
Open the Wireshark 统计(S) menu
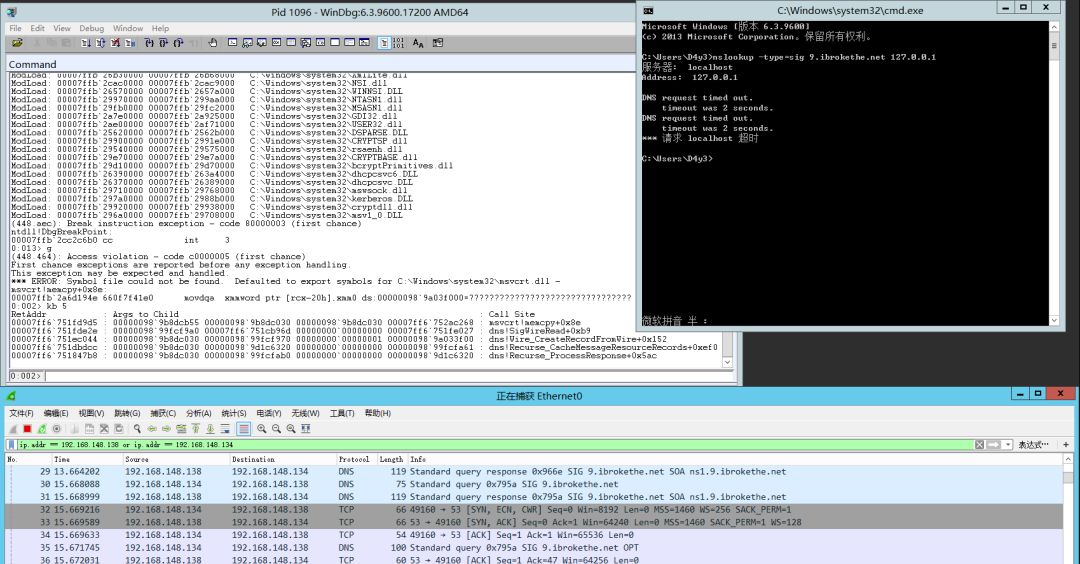pos(234,413)
